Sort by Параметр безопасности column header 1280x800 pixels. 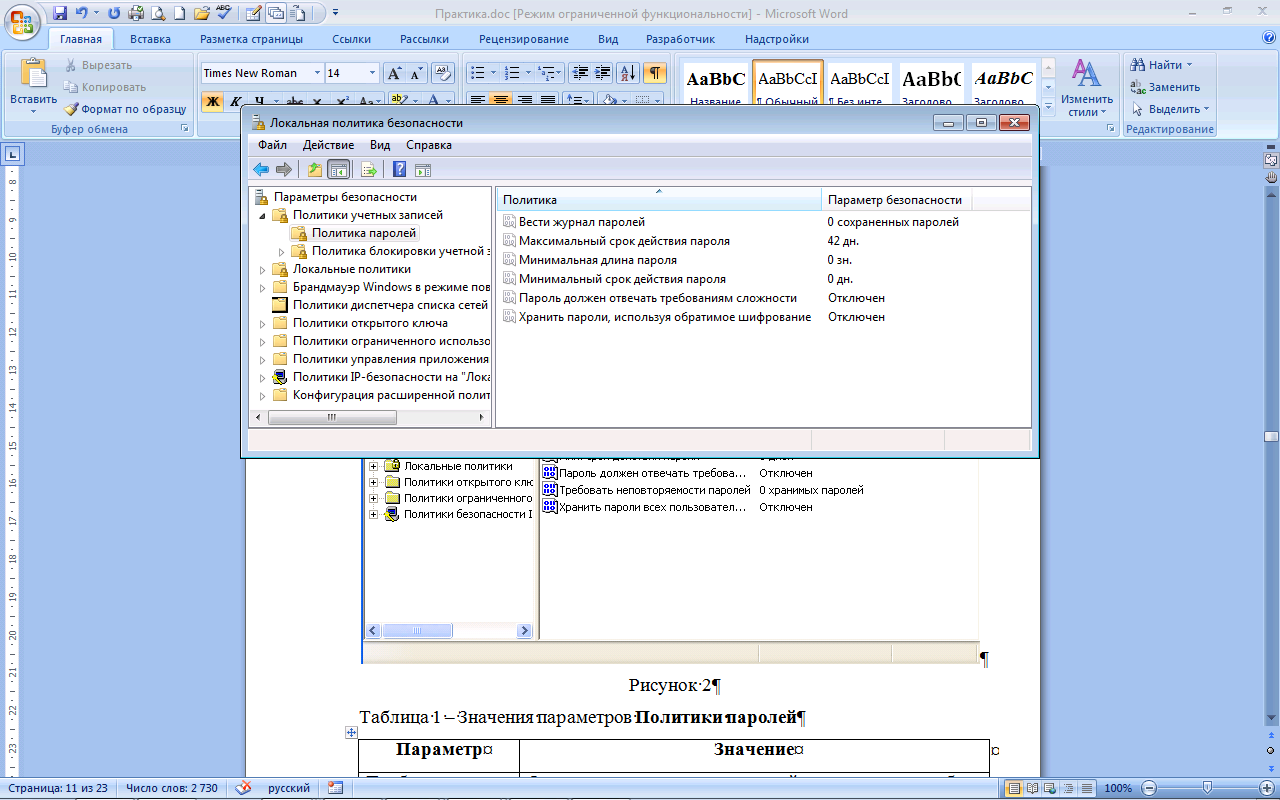point(896,200)
